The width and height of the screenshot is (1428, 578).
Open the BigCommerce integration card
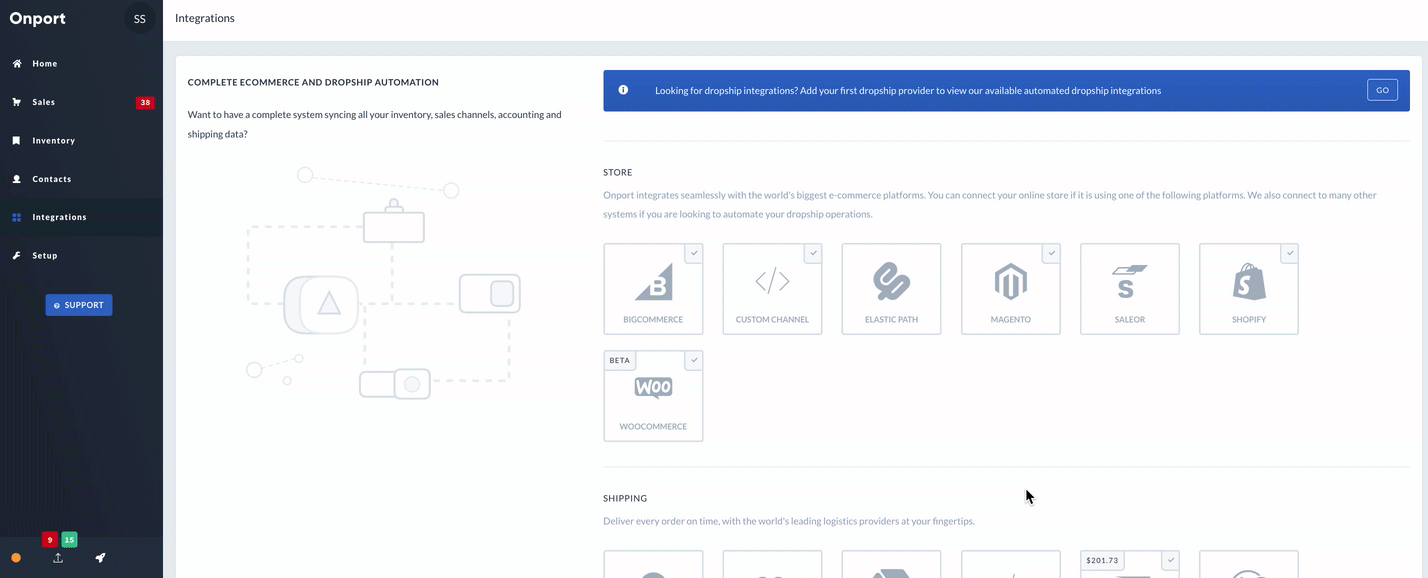[653, 289]
